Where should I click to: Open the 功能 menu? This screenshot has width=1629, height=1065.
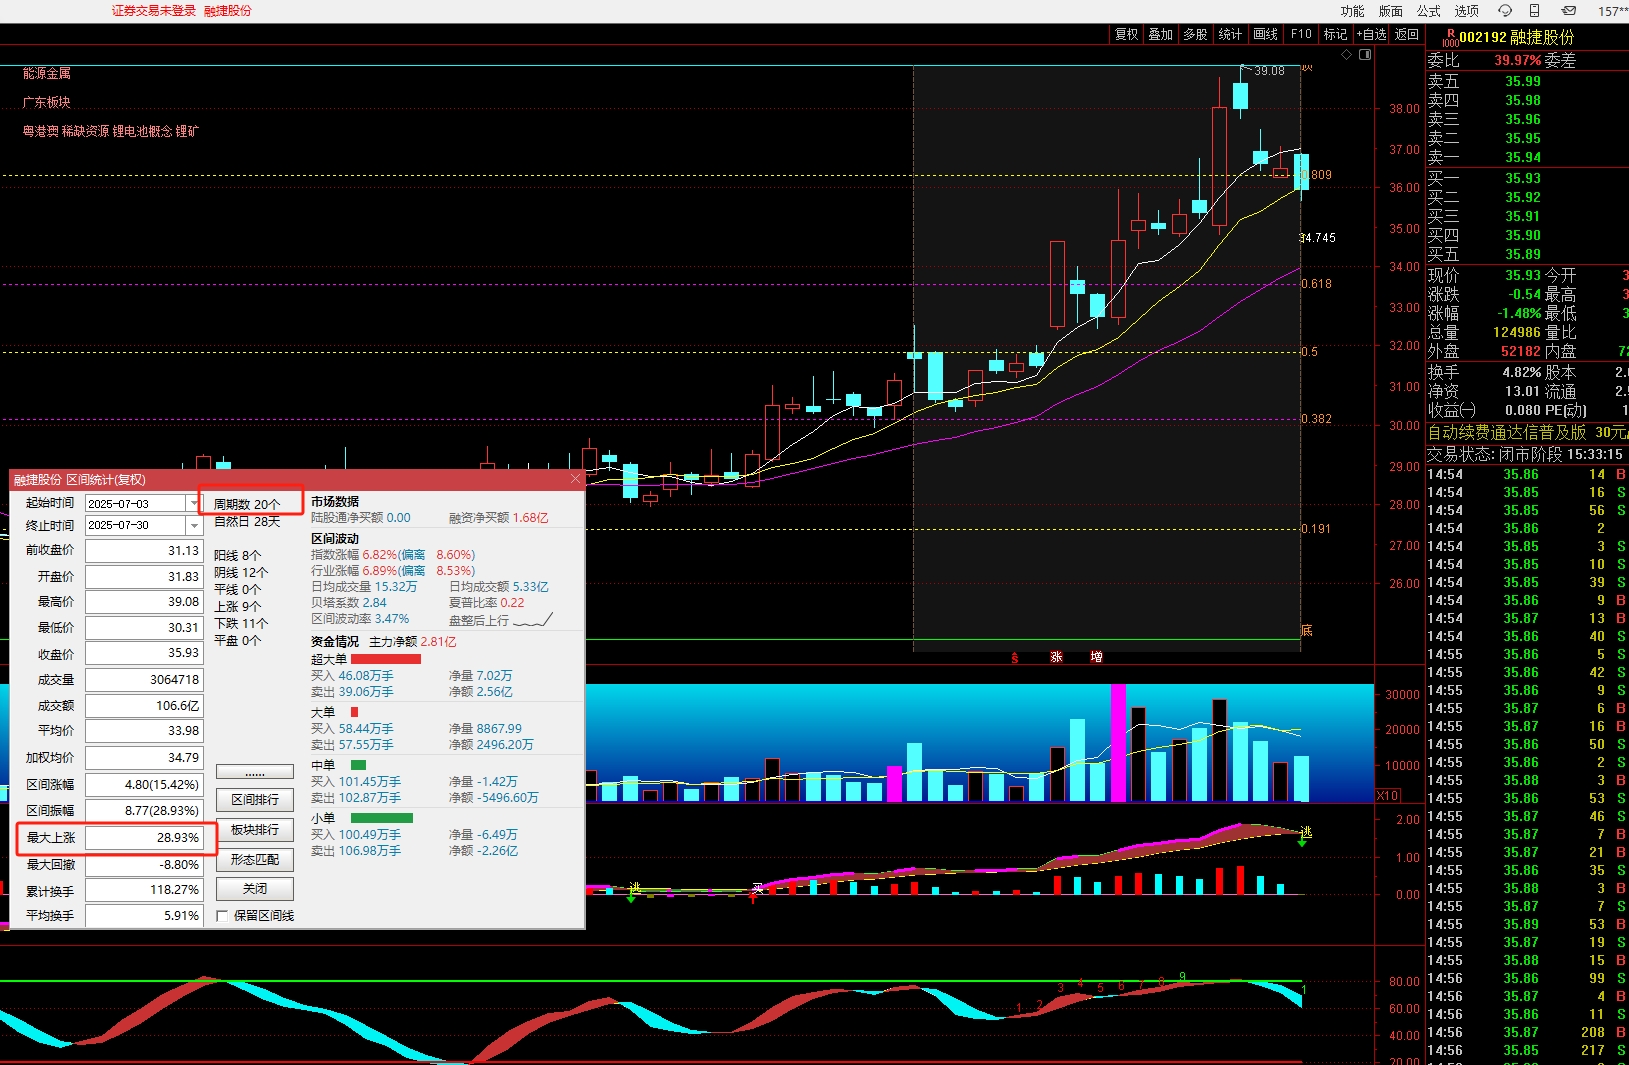[1352, 11]
